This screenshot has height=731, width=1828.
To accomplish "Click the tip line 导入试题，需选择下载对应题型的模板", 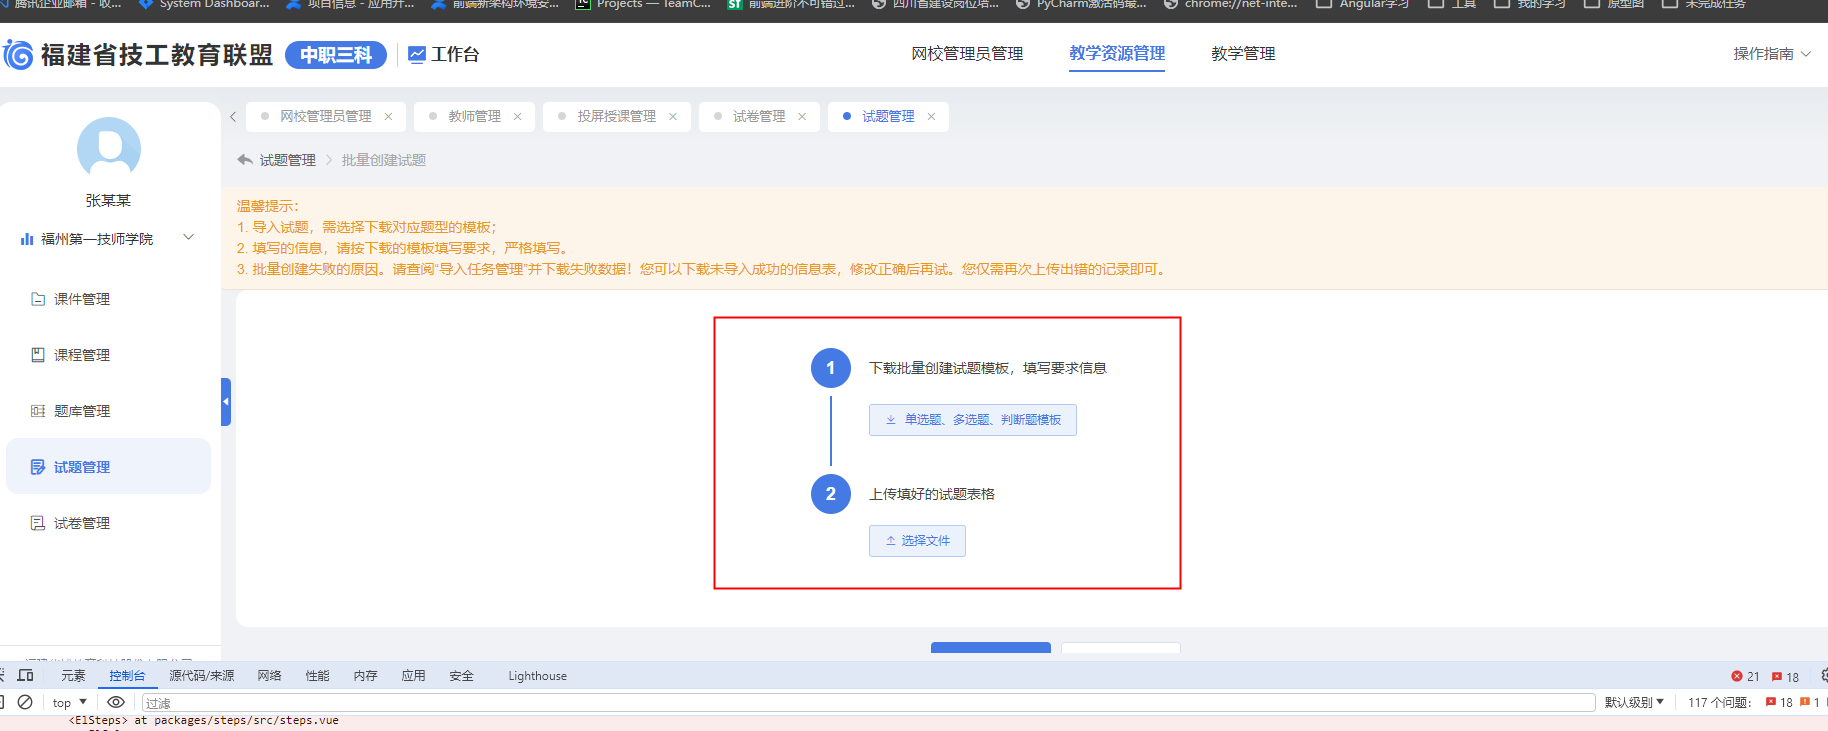I will (366, 227).
